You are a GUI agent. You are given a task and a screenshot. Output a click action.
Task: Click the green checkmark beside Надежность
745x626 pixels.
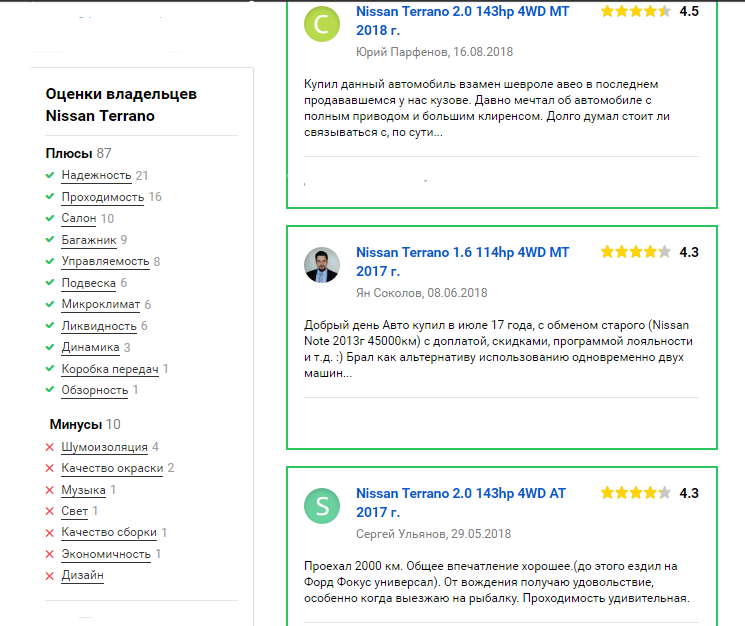(x=50, y=175)
